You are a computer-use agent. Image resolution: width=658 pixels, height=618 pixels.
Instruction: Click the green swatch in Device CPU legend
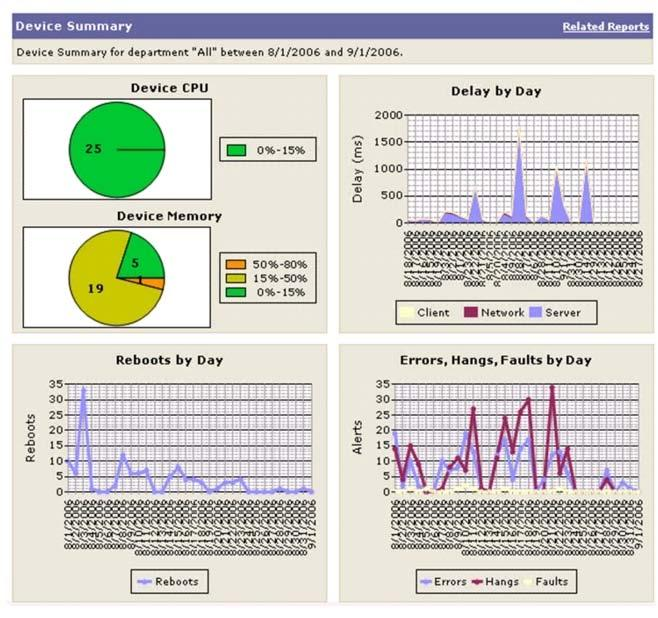[x=237, y=151]
